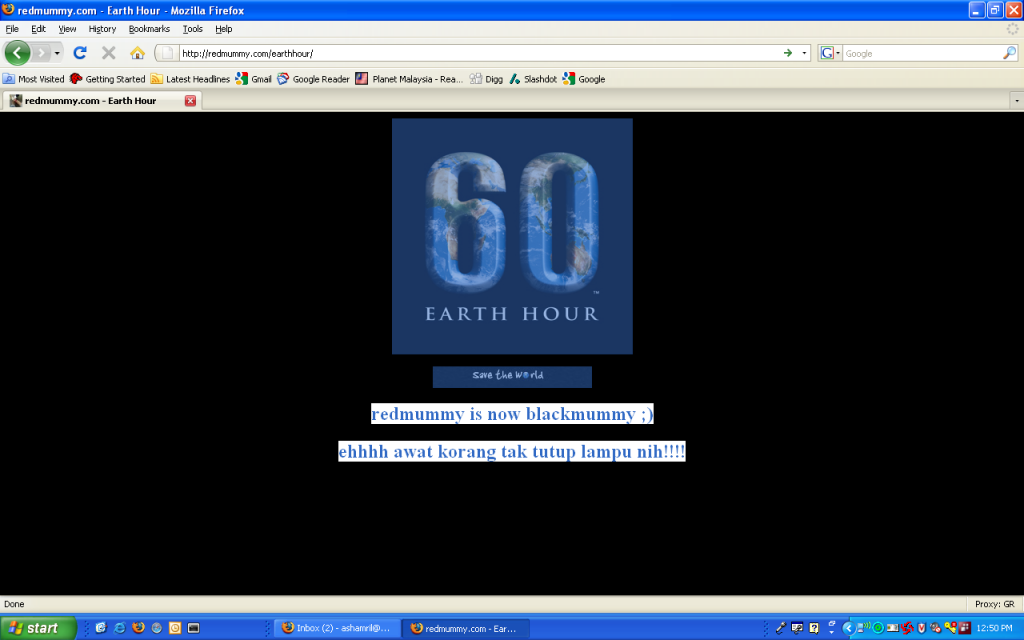Image resolution: width=1024 pixels, height=640 pixels.
Task: Select the redmummy.com - Earth Hour tab
Action: pyautogui.click(x=102, y=101)
